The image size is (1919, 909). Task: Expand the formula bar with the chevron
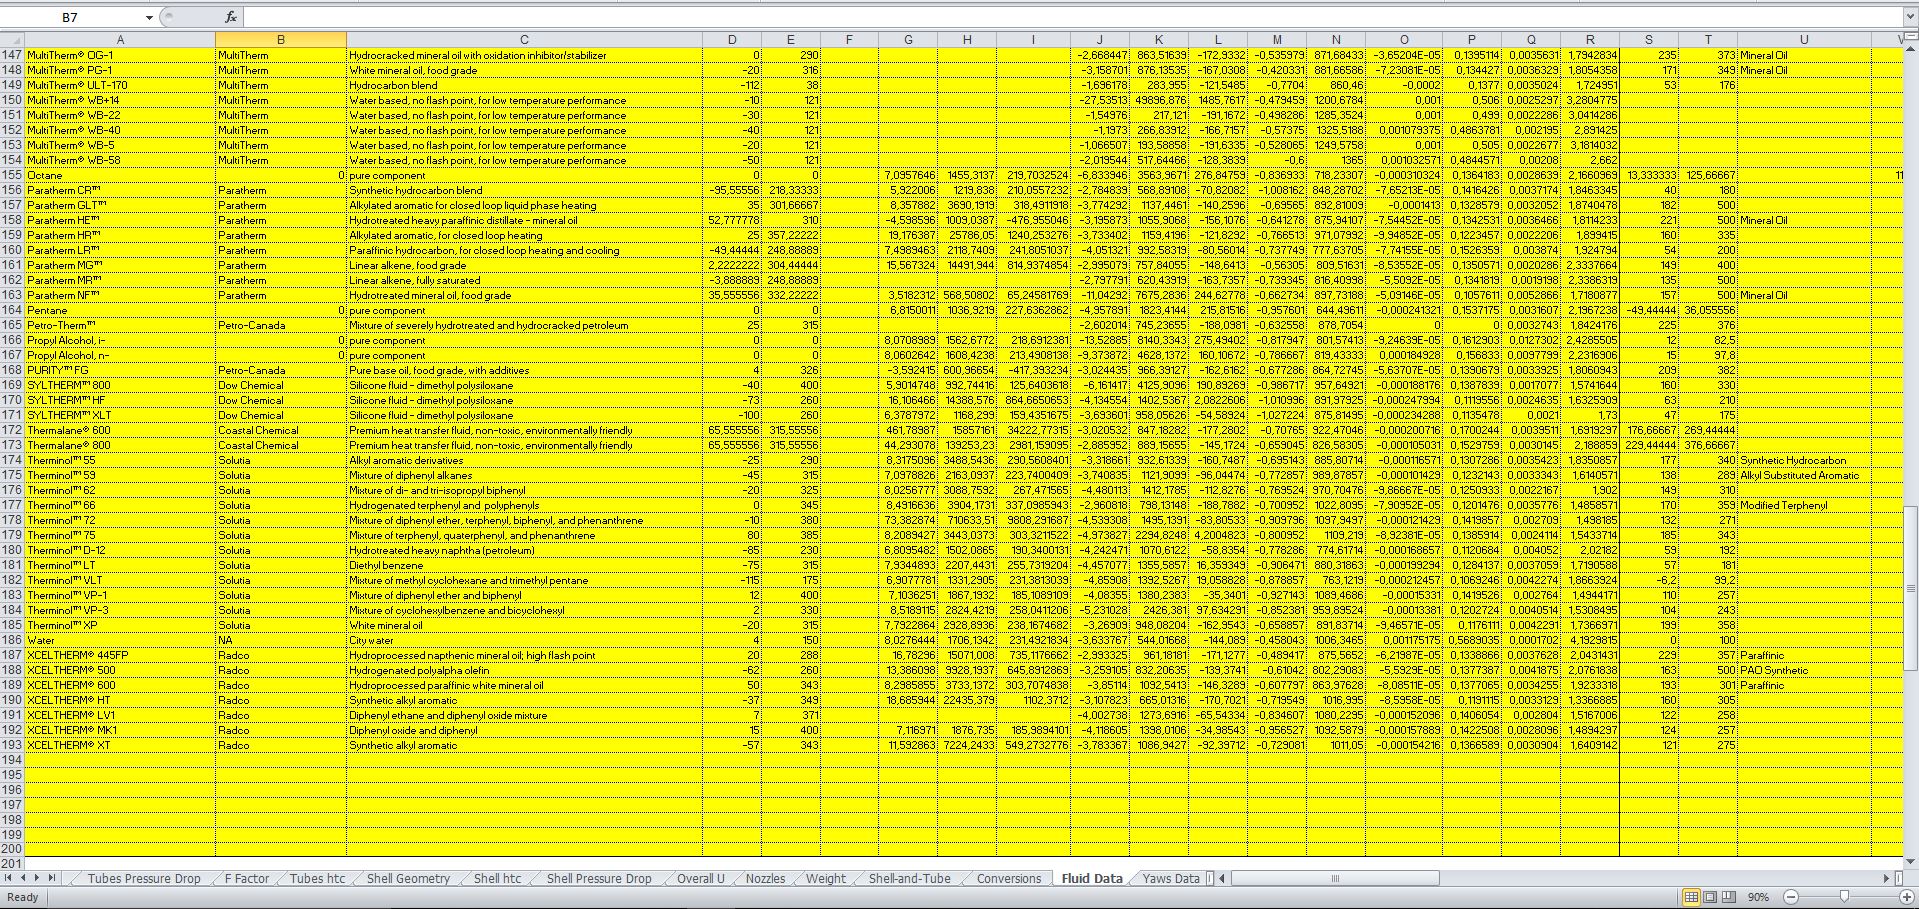point(1910,17)
